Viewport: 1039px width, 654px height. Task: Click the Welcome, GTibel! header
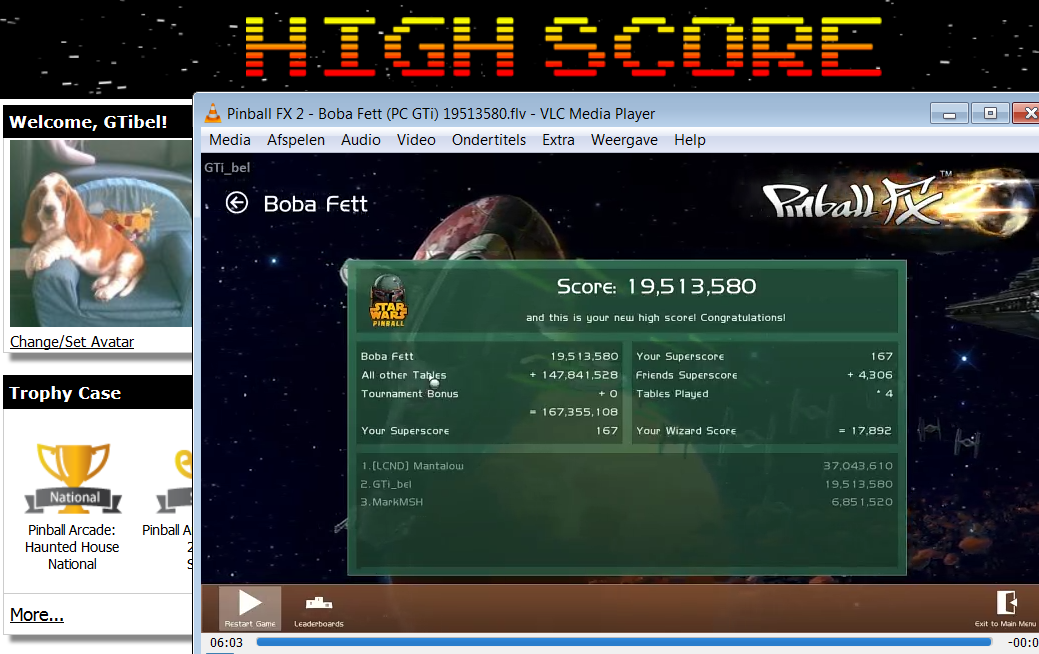88,122
